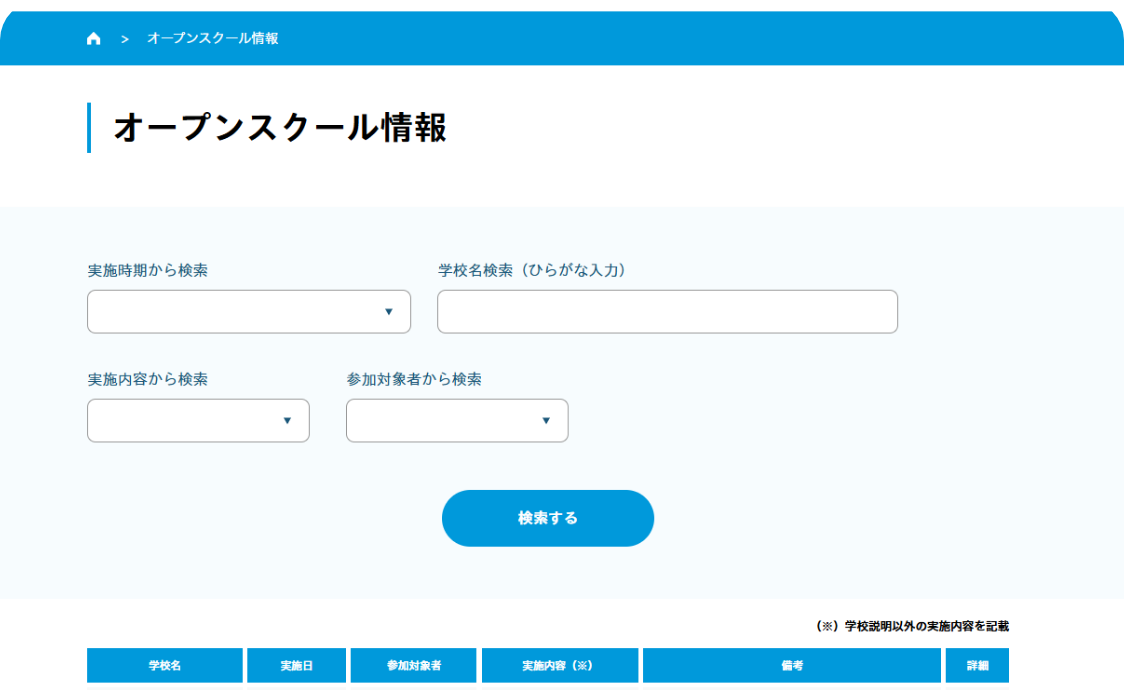Viewport: 1124px width, 690px height.
Task: Click the page heading オープンスクール情報
Action: click(x=283, y=125)
